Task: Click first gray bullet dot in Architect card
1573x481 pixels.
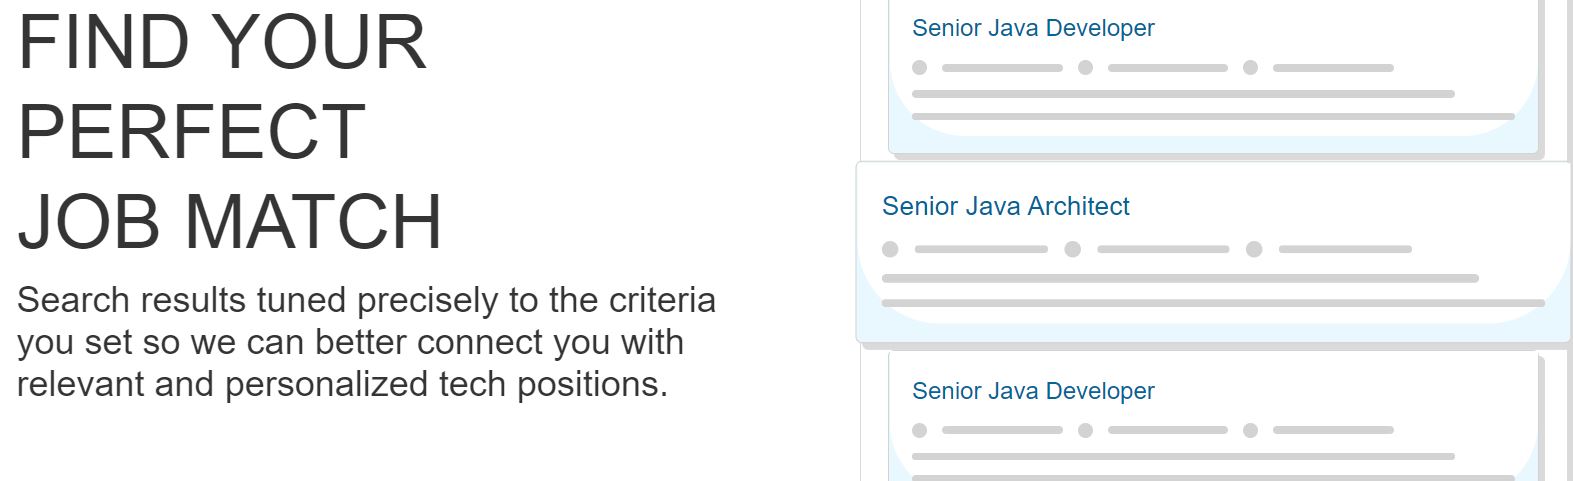Action: tap(890, 249)
